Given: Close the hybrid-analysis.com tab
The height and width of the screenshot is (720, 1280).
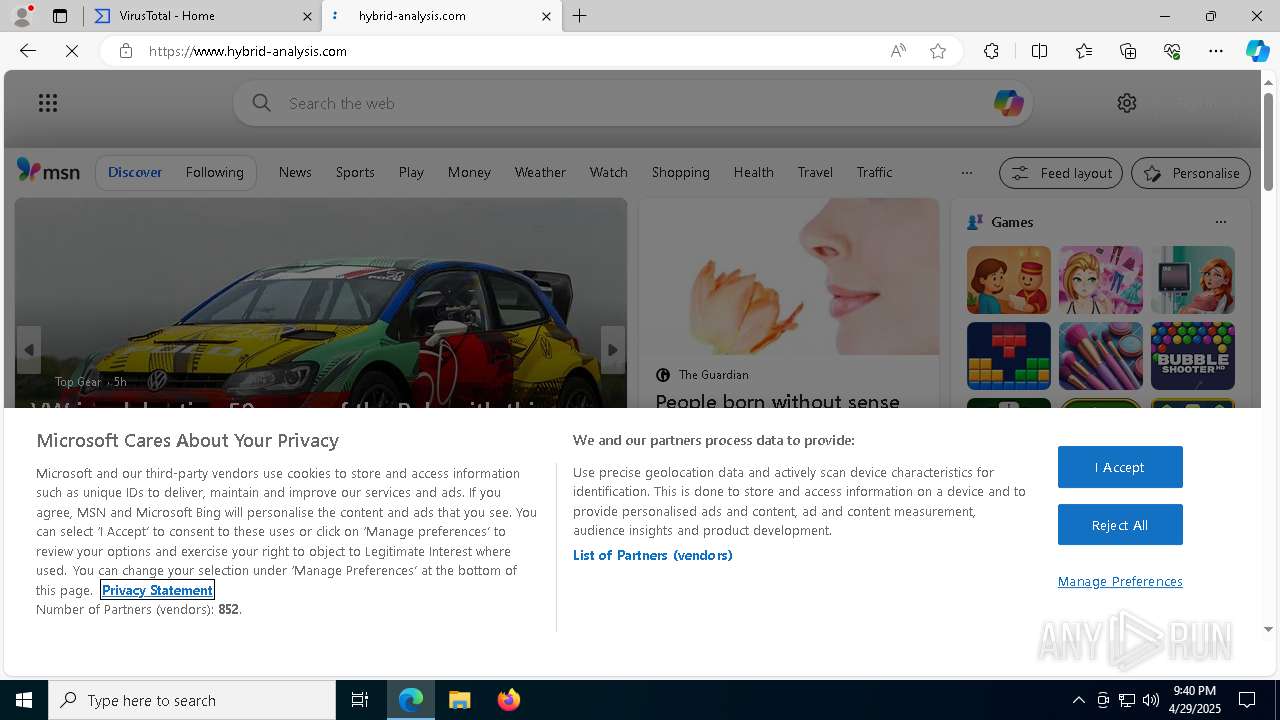Looking at the screenshot, I should click(546, 16).
